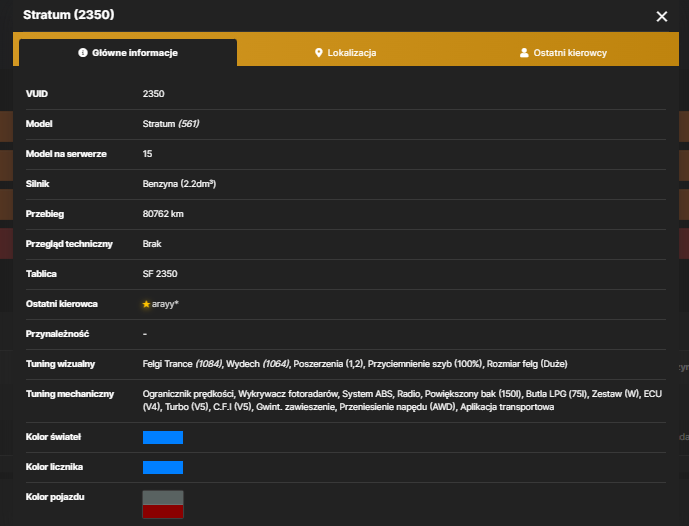This screenshot has width=689, height=526.
Task: Select the Przegląd techniczny value Brak
Action: point(152,244)
